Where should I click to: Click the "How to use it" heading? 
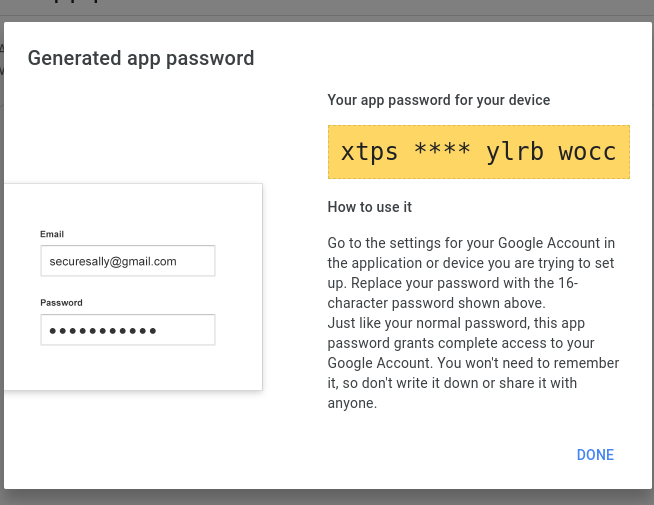tap(370, 207)
